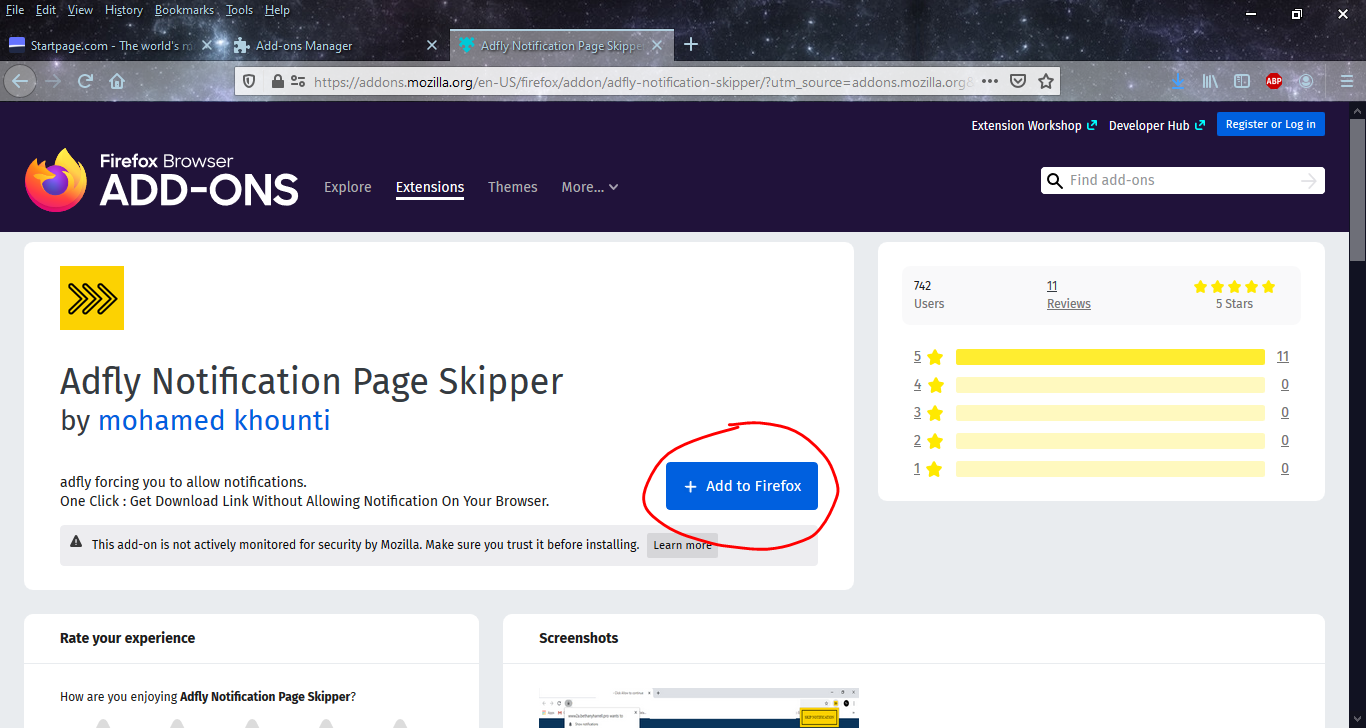Screen dimensions: 1366x728
Task: Go to the Explore section
Action: click(348, 187)
